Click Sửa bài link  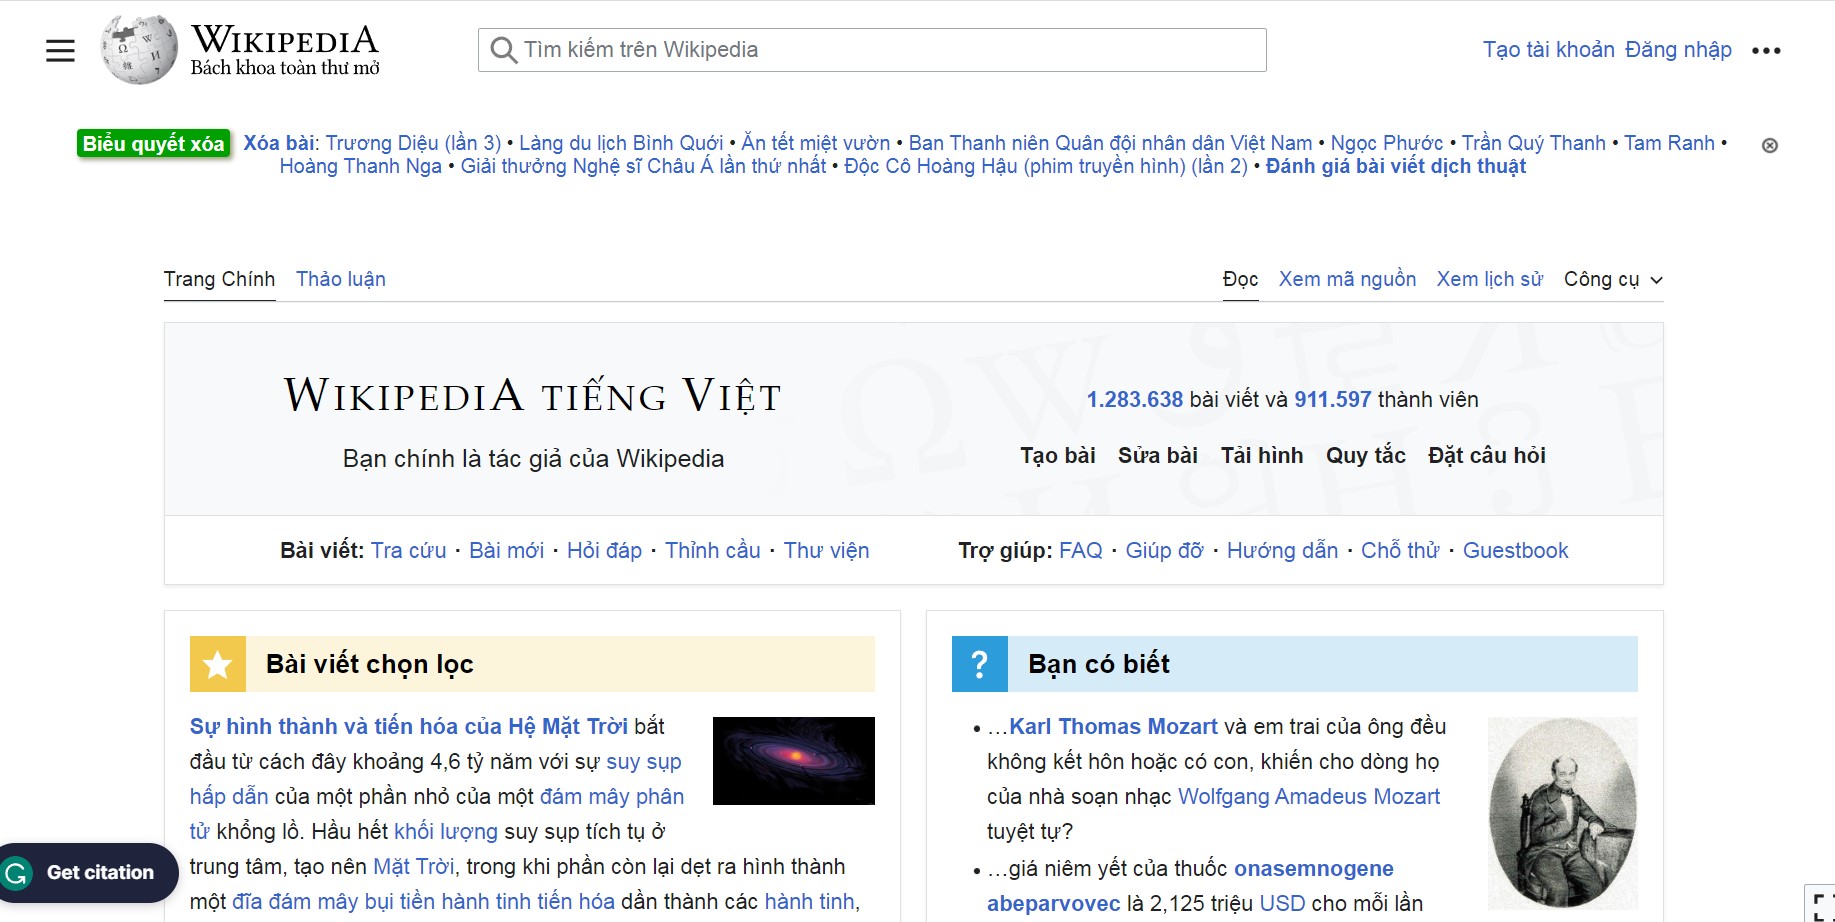point(1158,455)
